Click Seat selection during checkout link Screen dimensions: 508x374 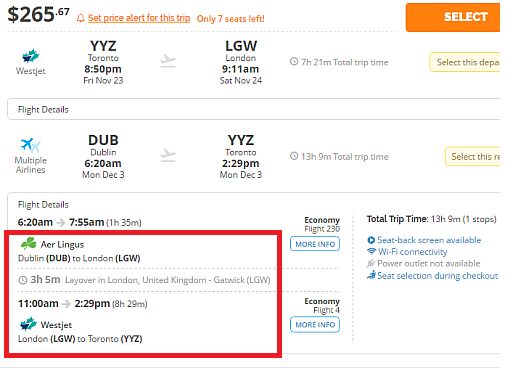click(437, 276)
